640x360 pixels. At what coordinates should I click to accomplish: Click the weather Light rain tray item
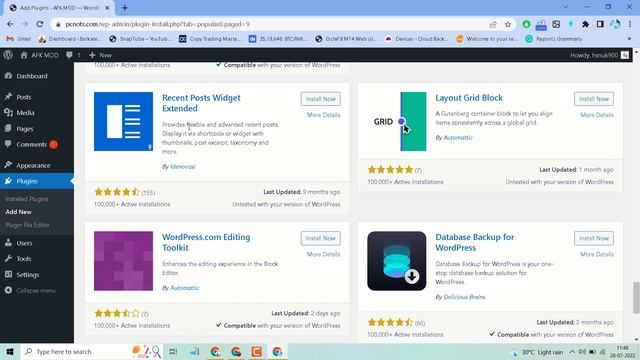point(537,352)
